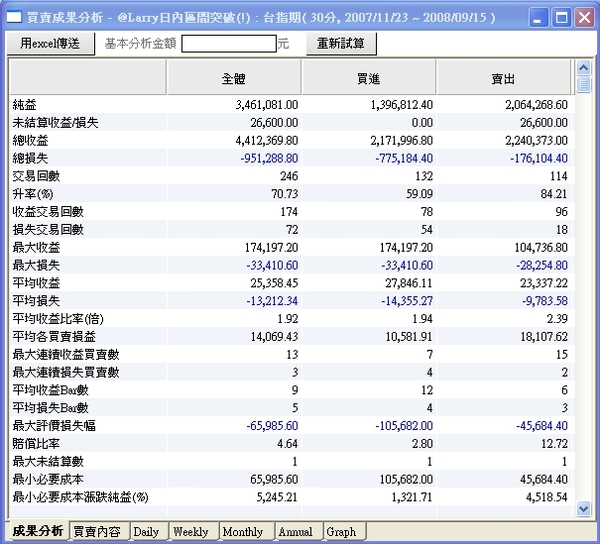Click the scroll down arrow
Image resolution: width=600 pixels, height=544 pixels.
[x=584, y=508]
